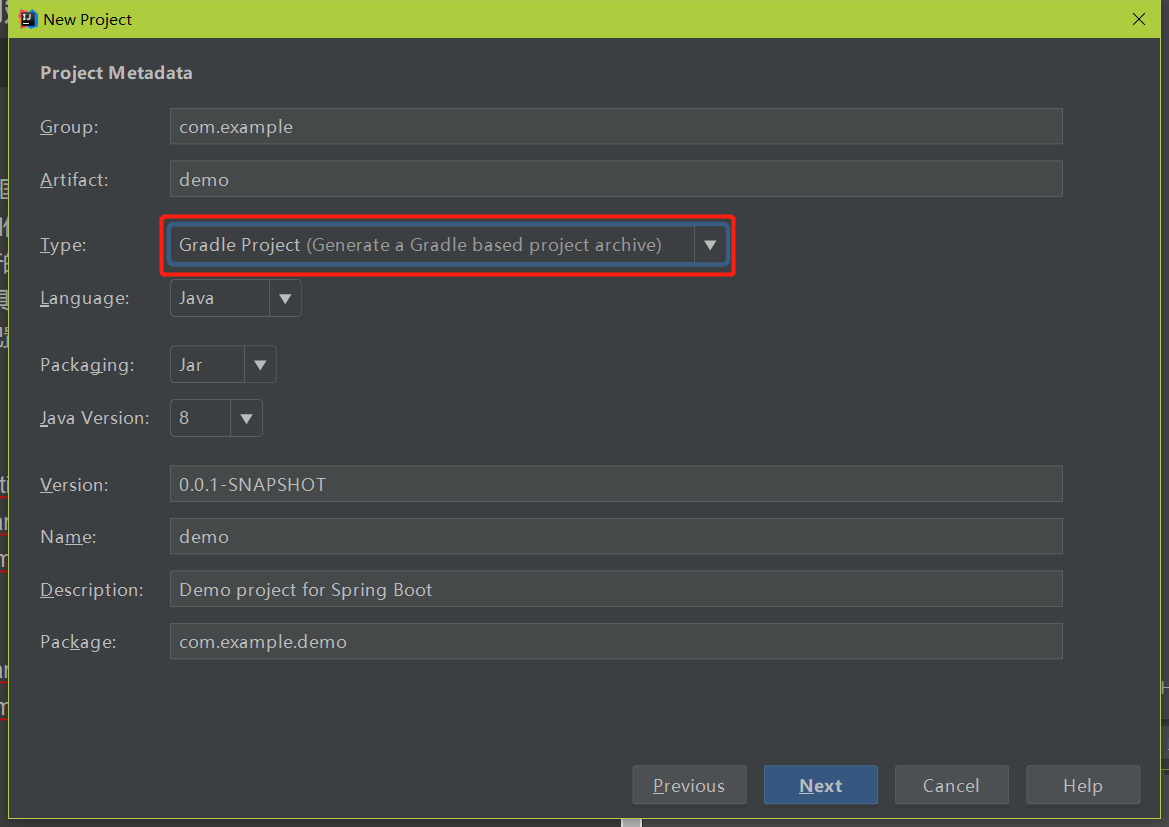Click the Packaging: label
This screenshot has width=1169, height=827.
[x=87, y=365]
